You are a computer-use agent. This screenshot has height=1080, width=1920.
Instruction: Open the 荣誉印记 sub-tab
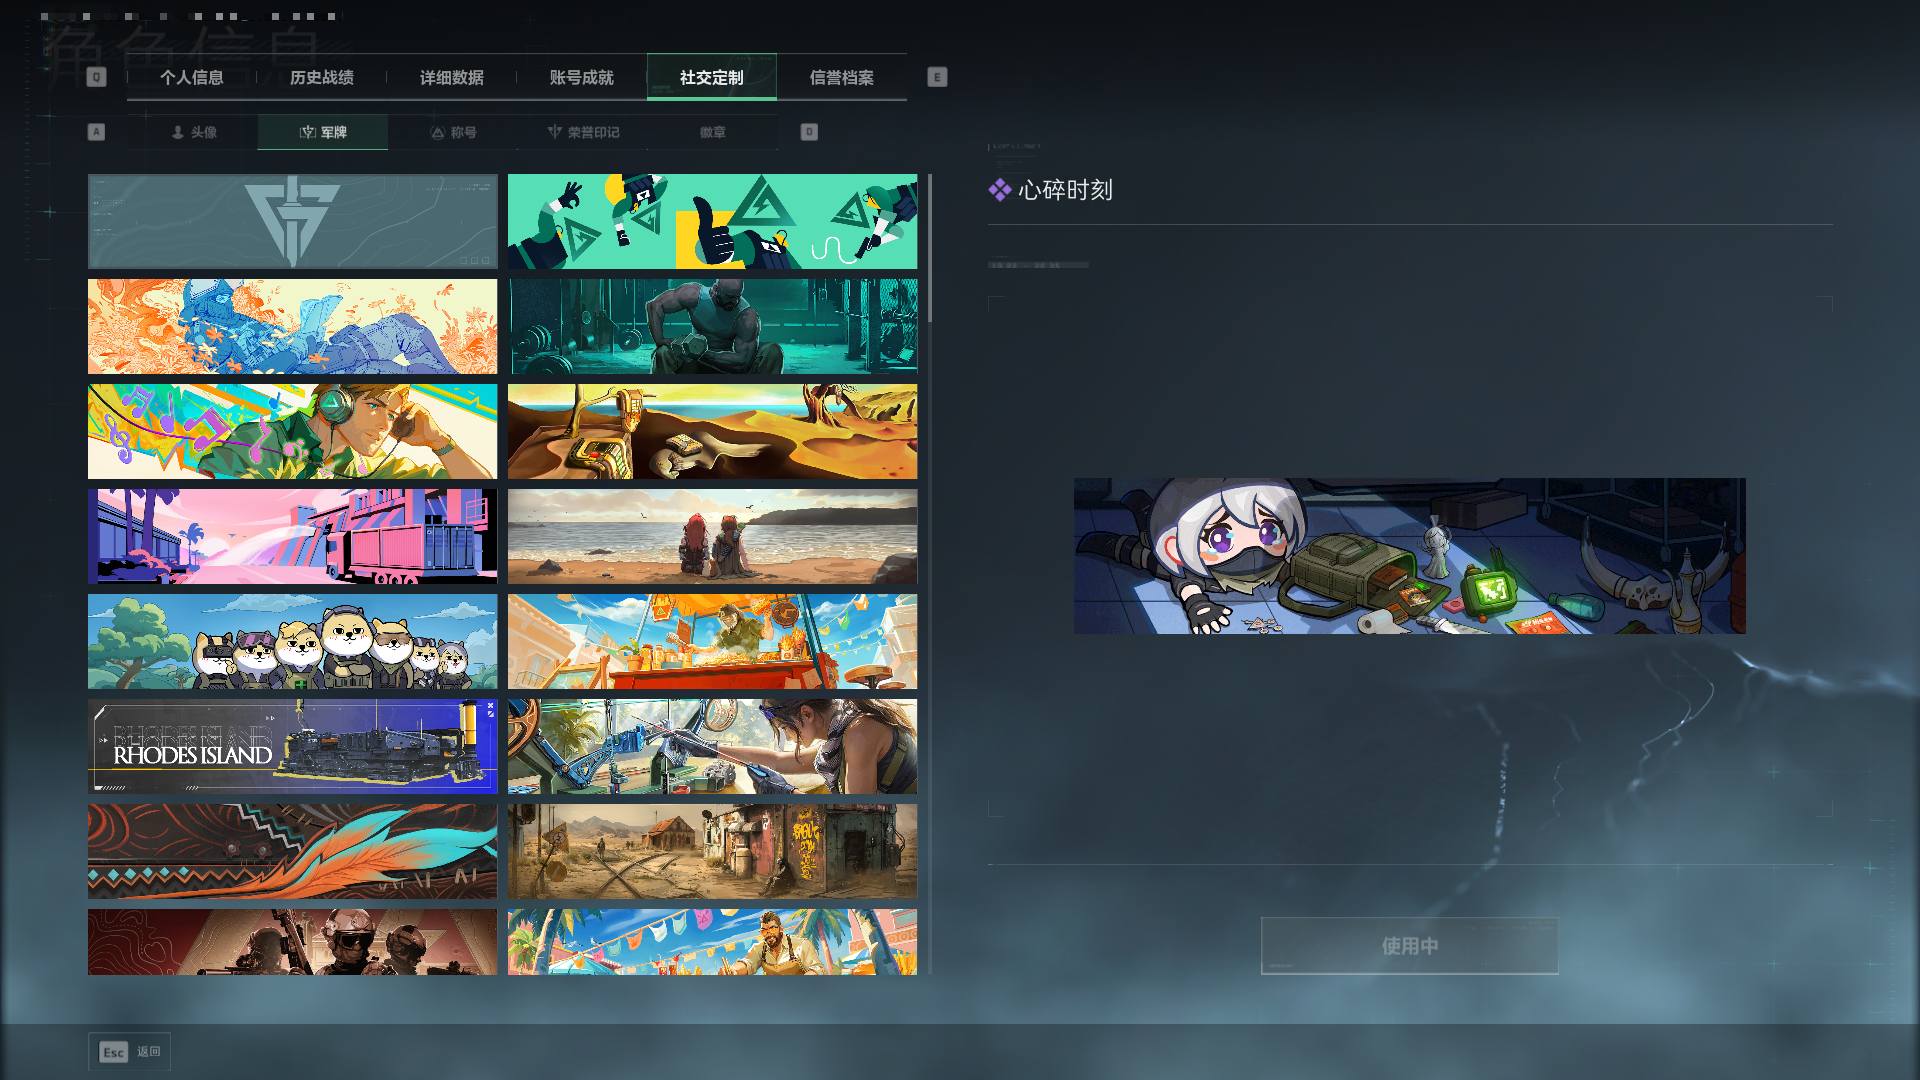coord(583,132)
